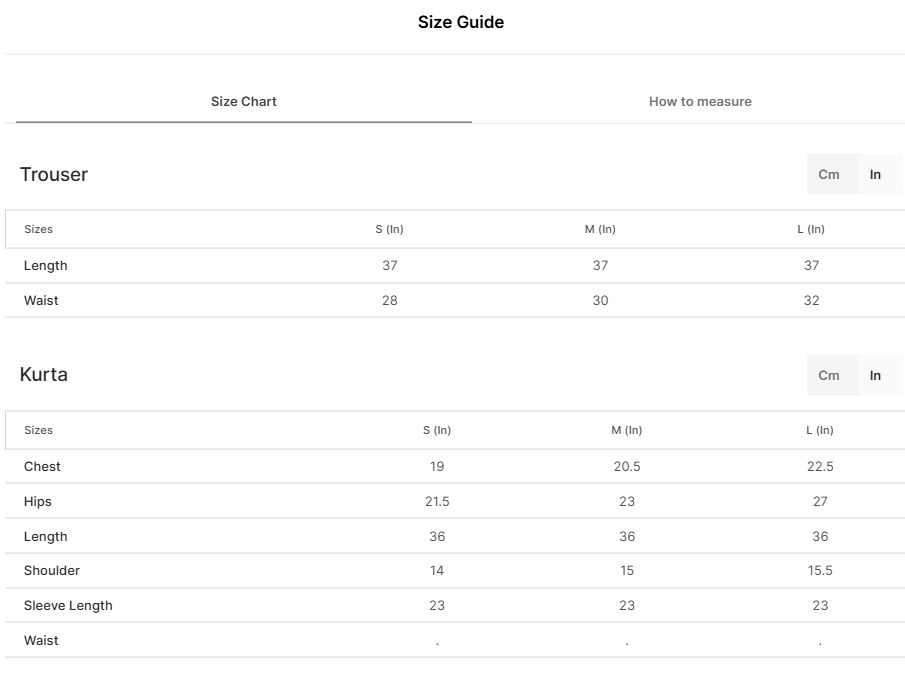Screen dimensions: 905x687
Task: Select the Trouser Waist row label
Action: pos(41,301)
